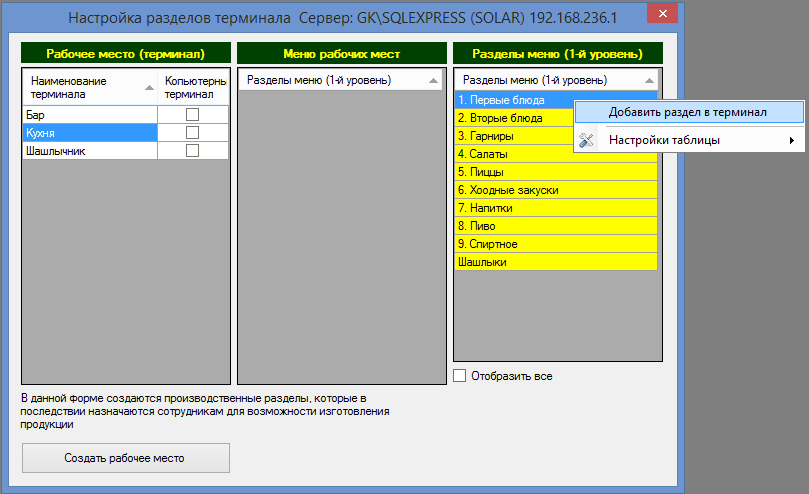809x494 pixels.
Task: Sort the Меню рабочих мест column arrow
Action: click(x=433, y=81)
